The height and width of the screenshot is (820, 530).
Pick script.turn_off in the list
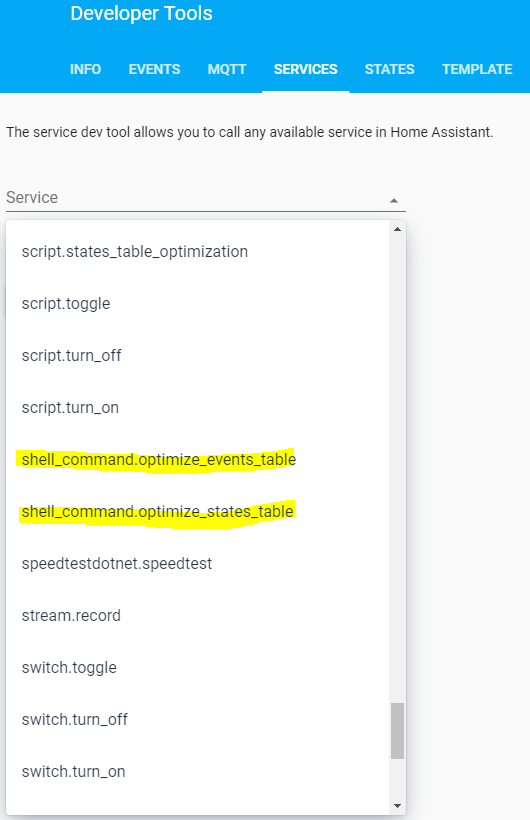click(197, 356)
